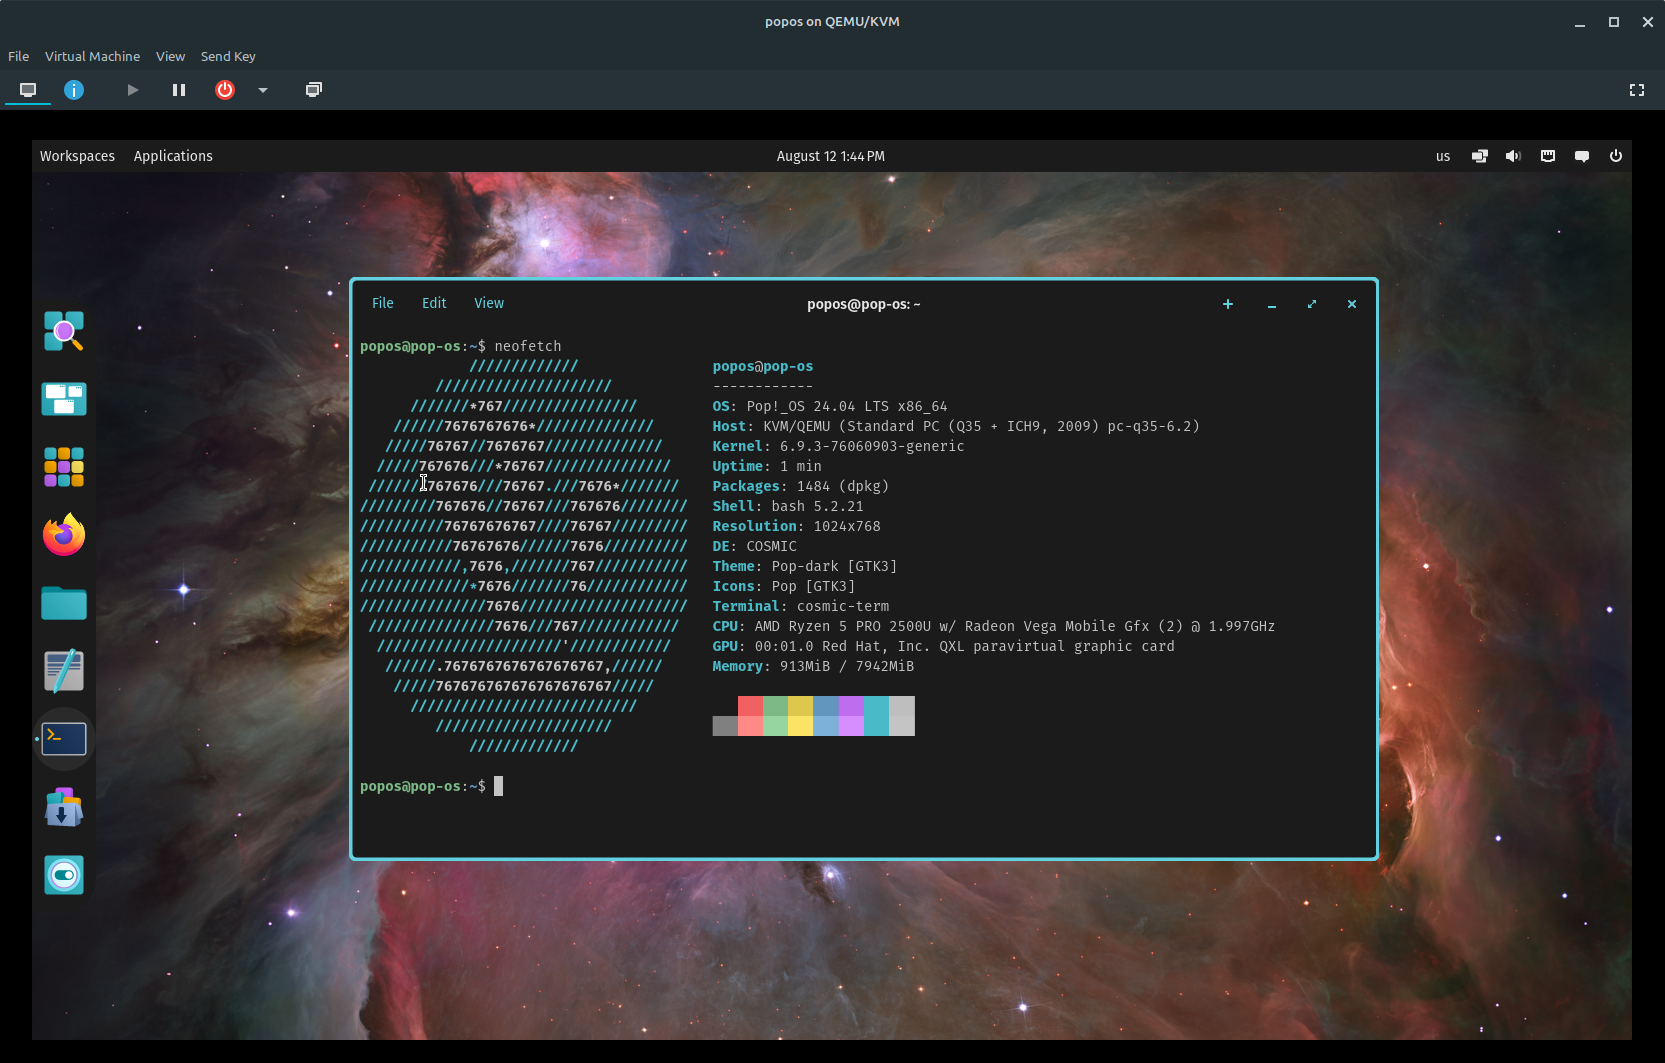This screenshot has width=1665, height=1063.
Task: Show the graphical console view
Action: 28,90
